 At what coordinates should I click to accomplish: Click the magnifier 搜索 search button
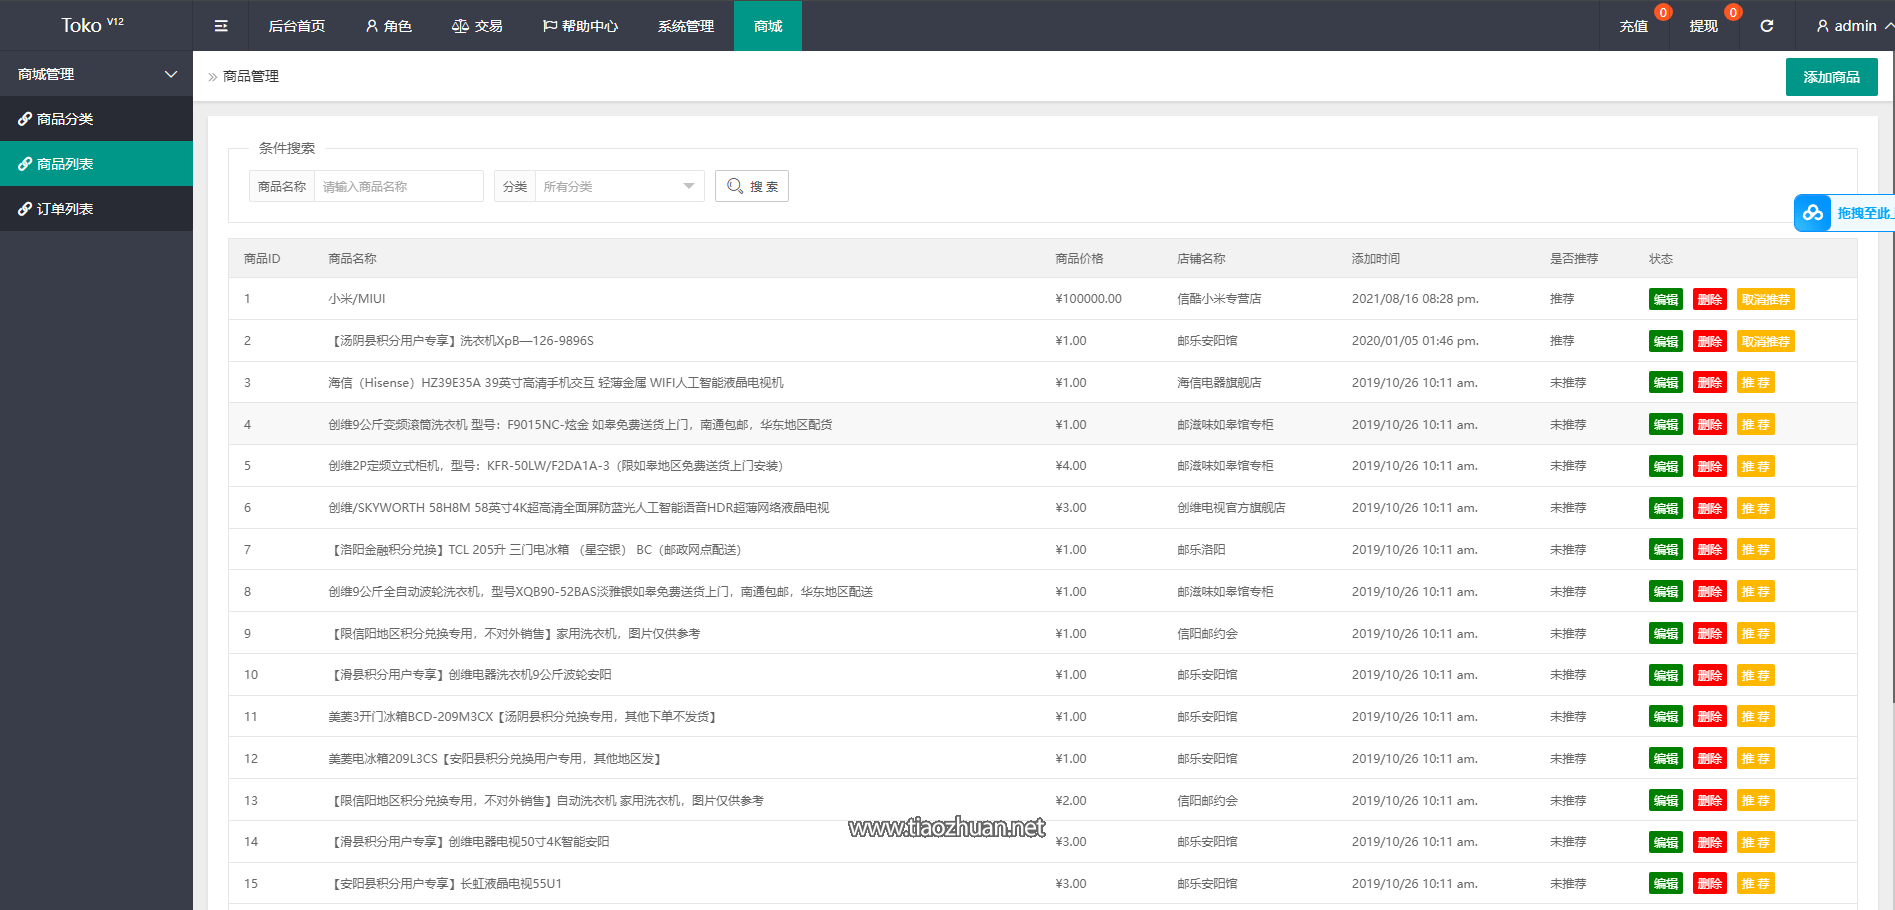click(x=752, y=186)
